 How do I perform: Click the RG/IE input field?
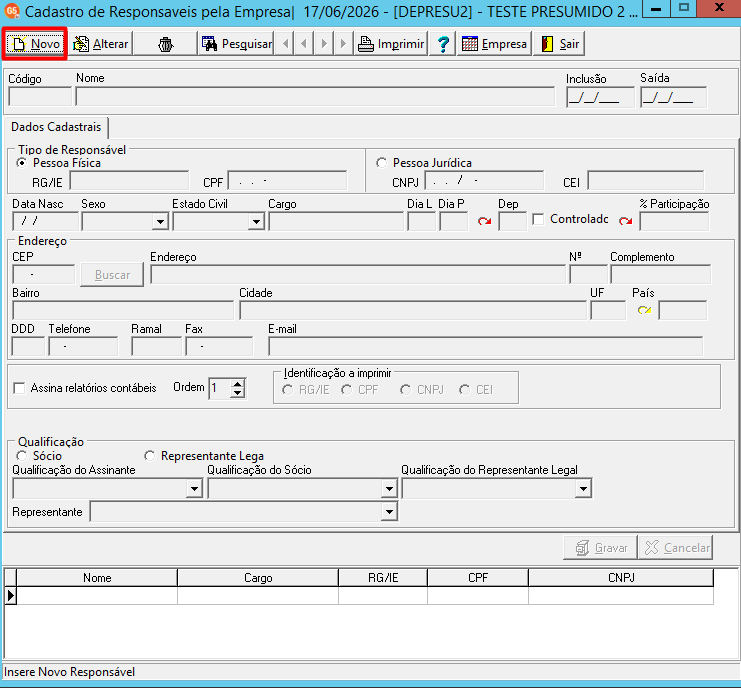click(129, 181)
